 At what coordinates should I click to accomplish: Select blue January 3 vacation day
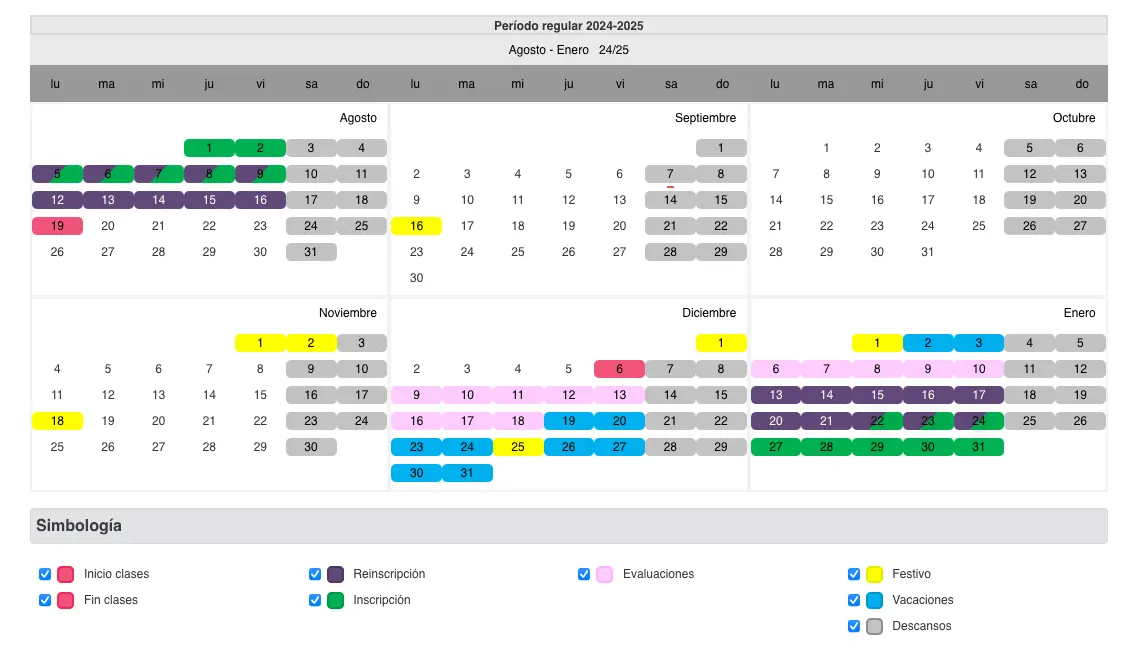pyautogui.click(x=979, y=343)
